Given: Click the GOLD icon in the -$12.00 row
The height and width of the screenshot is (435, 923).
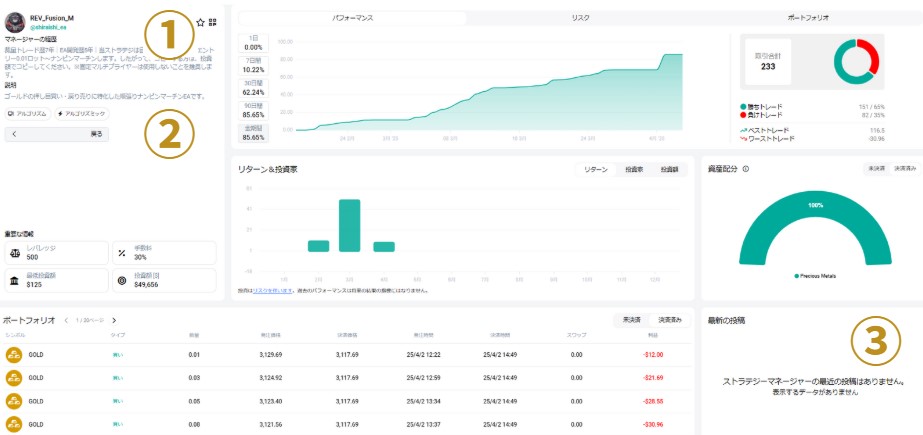Looking at the screenshot, I should click(14, 355).
